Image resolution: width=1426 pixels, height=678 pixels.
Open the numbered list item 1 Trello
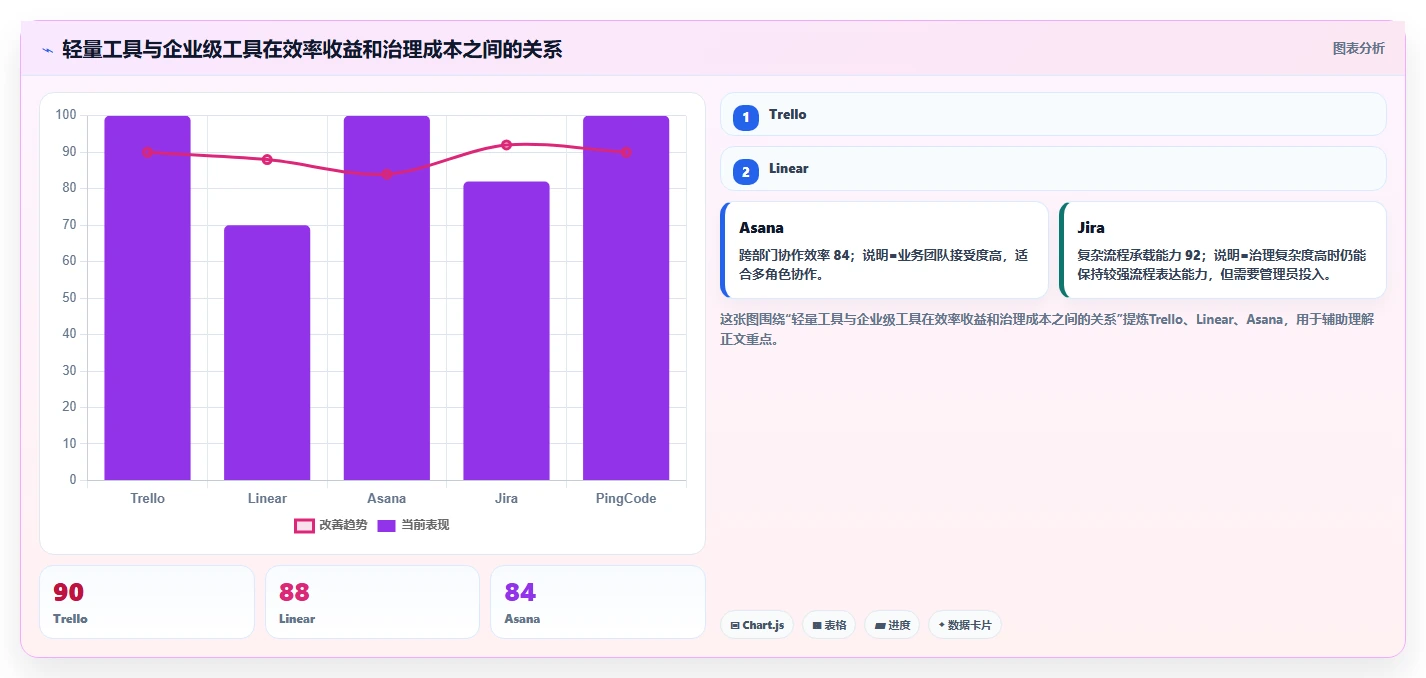point(1053,114)
